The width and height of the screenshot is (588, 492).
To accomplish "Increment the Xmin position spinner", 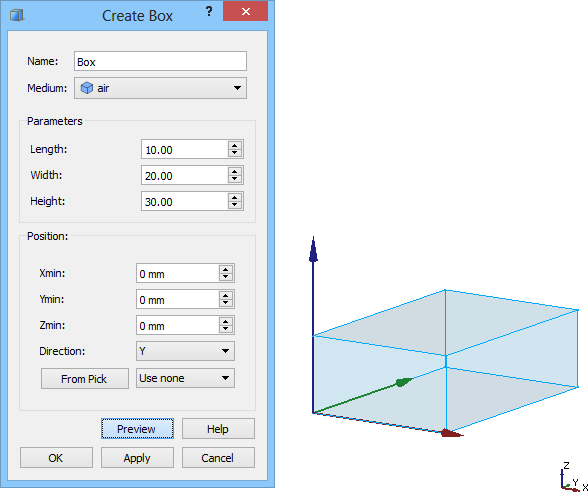I will click(226, 269).
